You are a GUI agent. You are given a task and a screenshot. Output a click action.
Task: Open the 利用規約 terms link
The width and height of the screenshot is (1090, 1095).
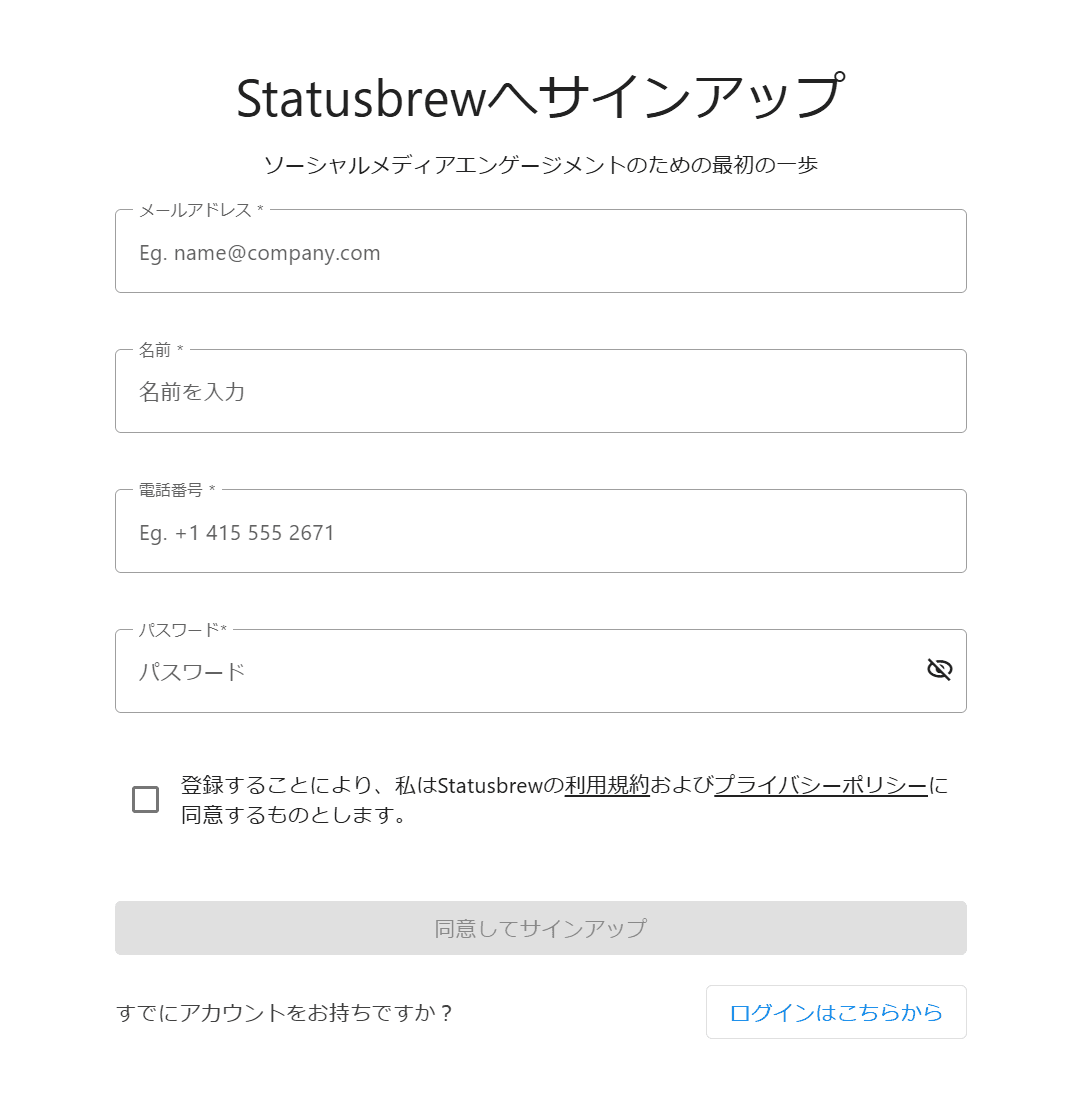(607, 786)
